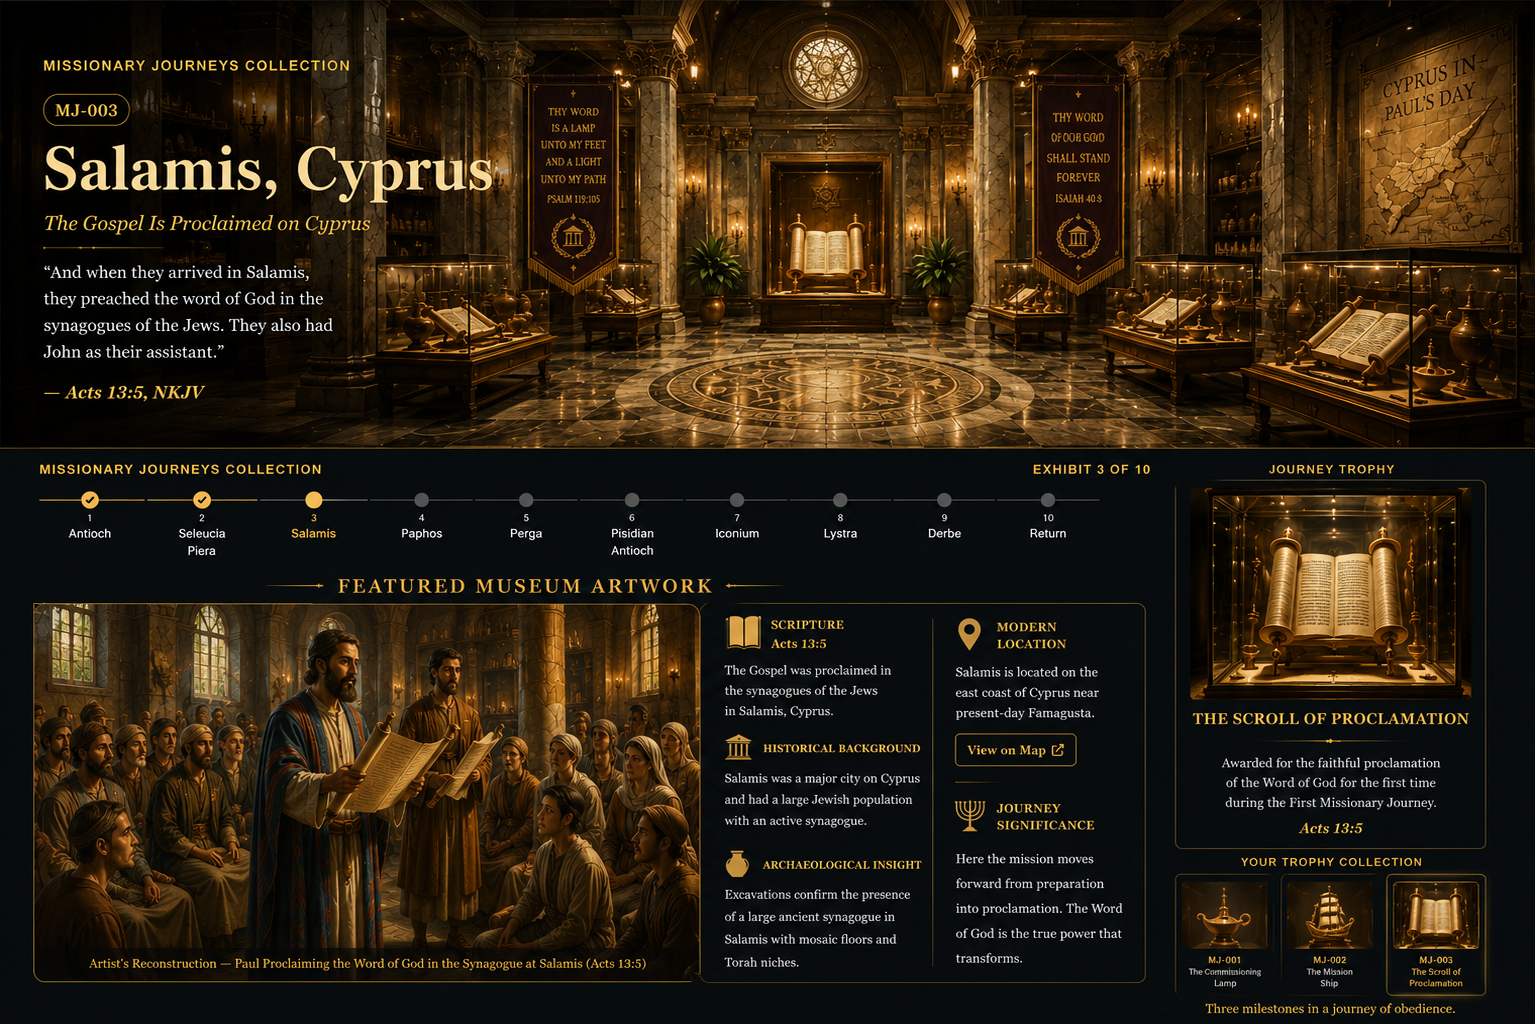Click the Isaiah 40:8 banner emblem
1535x1024 pixels.
click(1078, 237)
